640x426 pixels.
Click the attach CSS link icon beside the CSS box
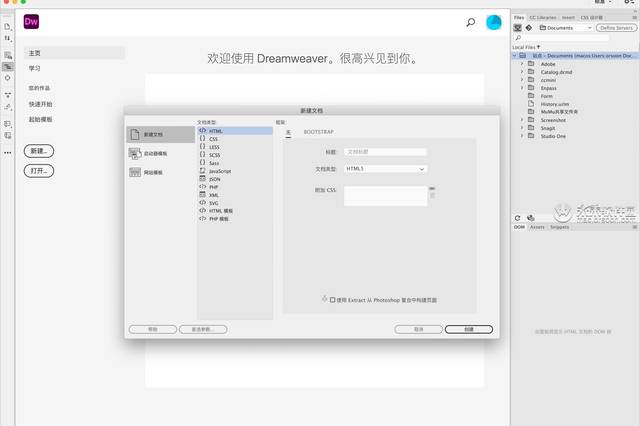(432, 189)
